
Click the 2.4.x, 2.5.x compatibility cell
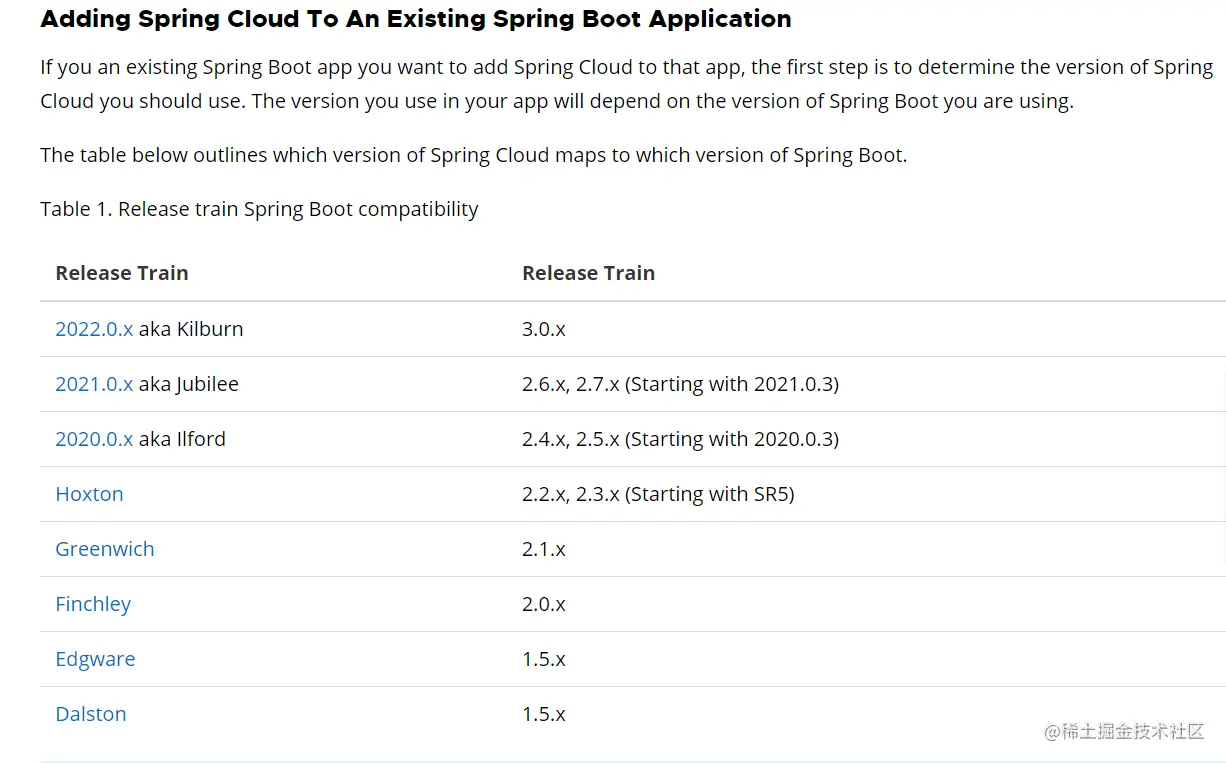pyautogui.click(x=680, y=439)
